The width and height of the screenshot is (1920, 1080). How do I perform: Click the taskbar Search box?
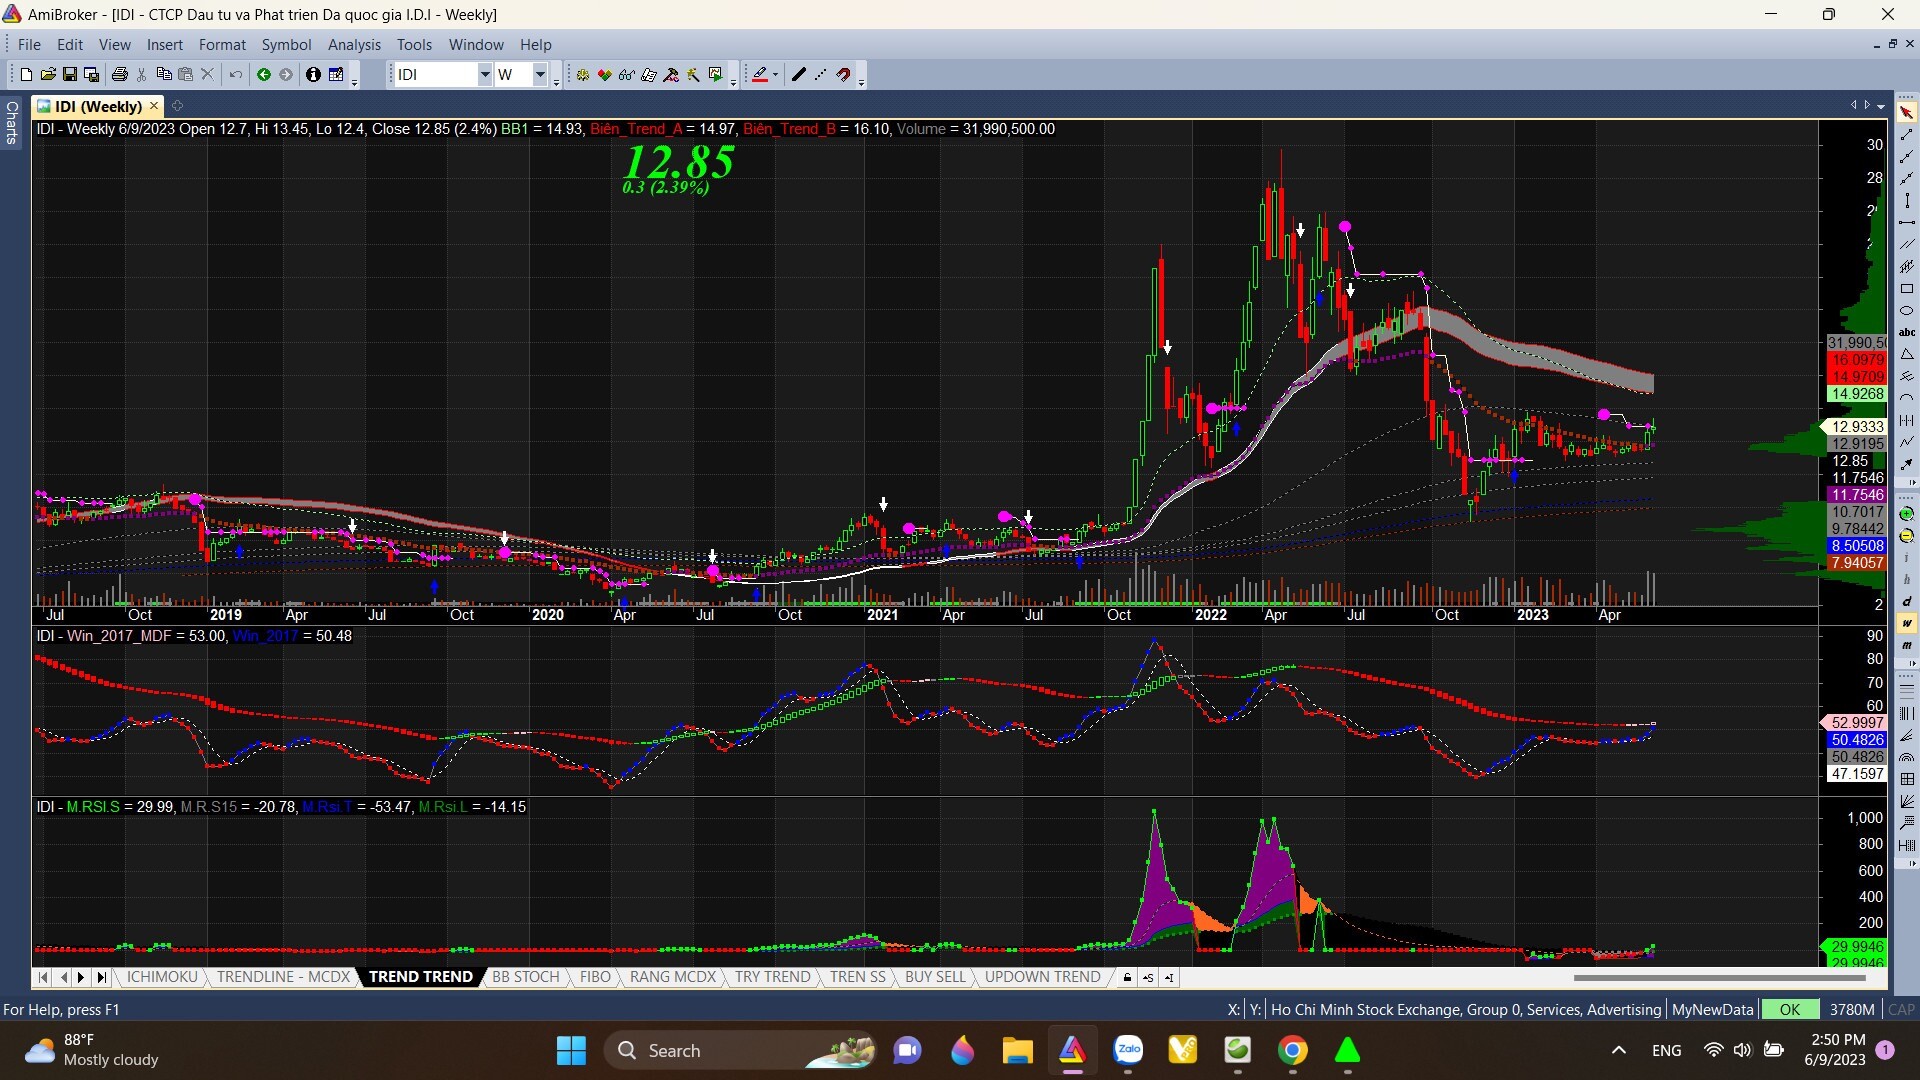(x=740, y=1050)
